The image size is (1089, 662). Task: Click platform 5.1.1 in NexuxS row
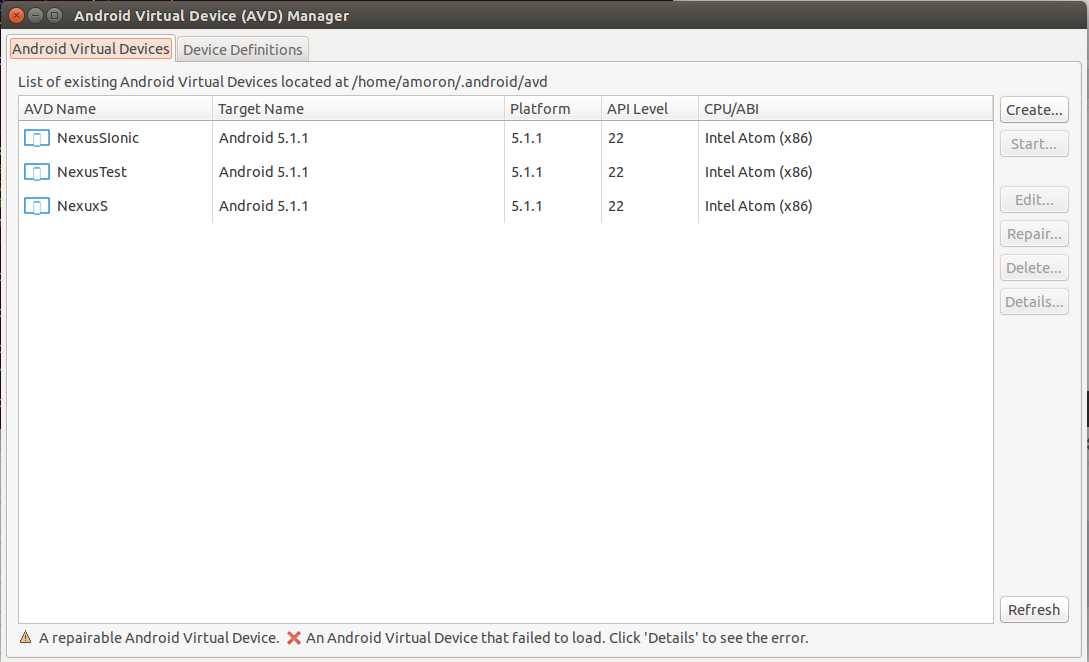526,206
